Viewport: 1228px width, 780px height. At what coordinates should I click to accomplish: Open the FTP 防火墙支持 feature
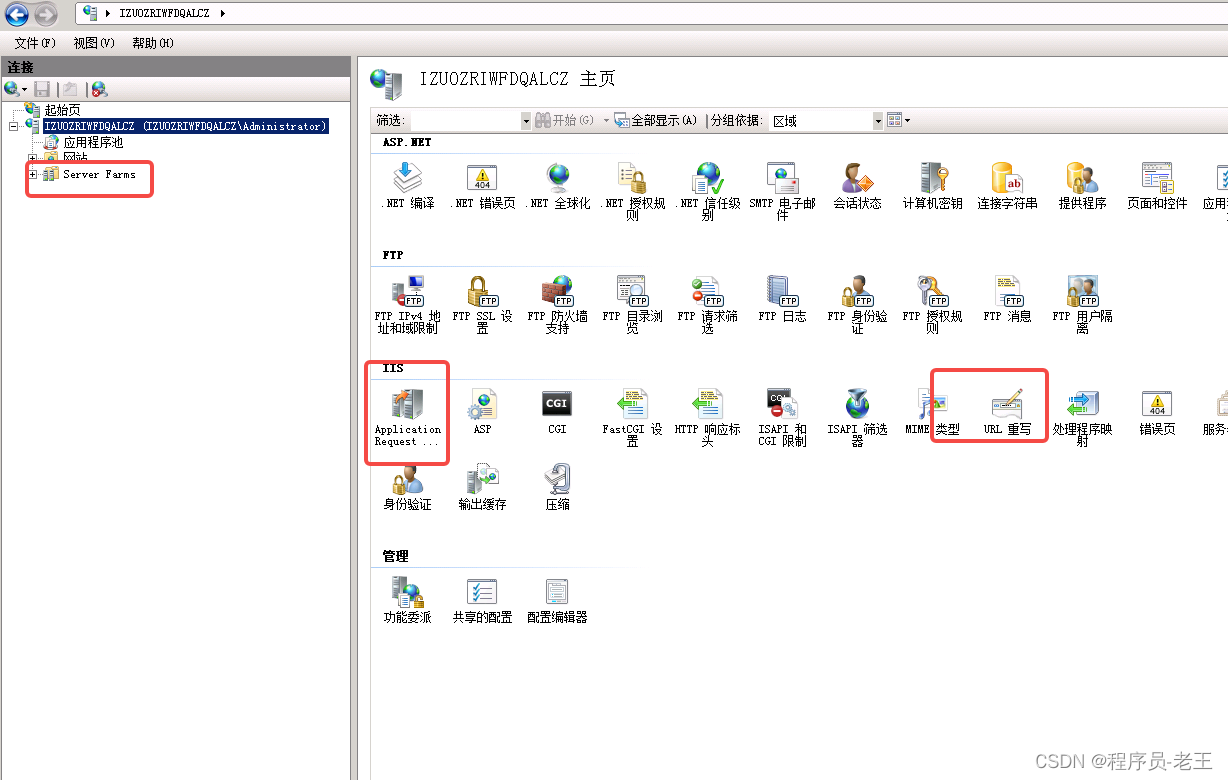[557, 304]
